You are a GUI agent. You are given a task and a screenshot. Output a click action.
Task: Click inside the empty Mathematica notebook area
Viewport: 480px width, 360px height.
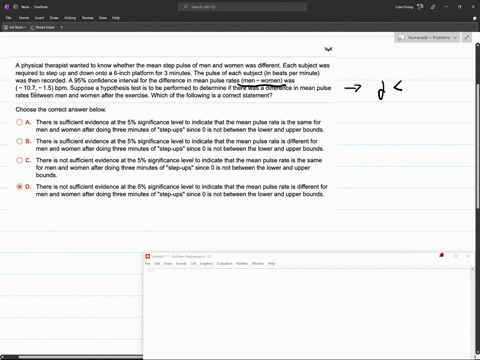click(307, 313)
